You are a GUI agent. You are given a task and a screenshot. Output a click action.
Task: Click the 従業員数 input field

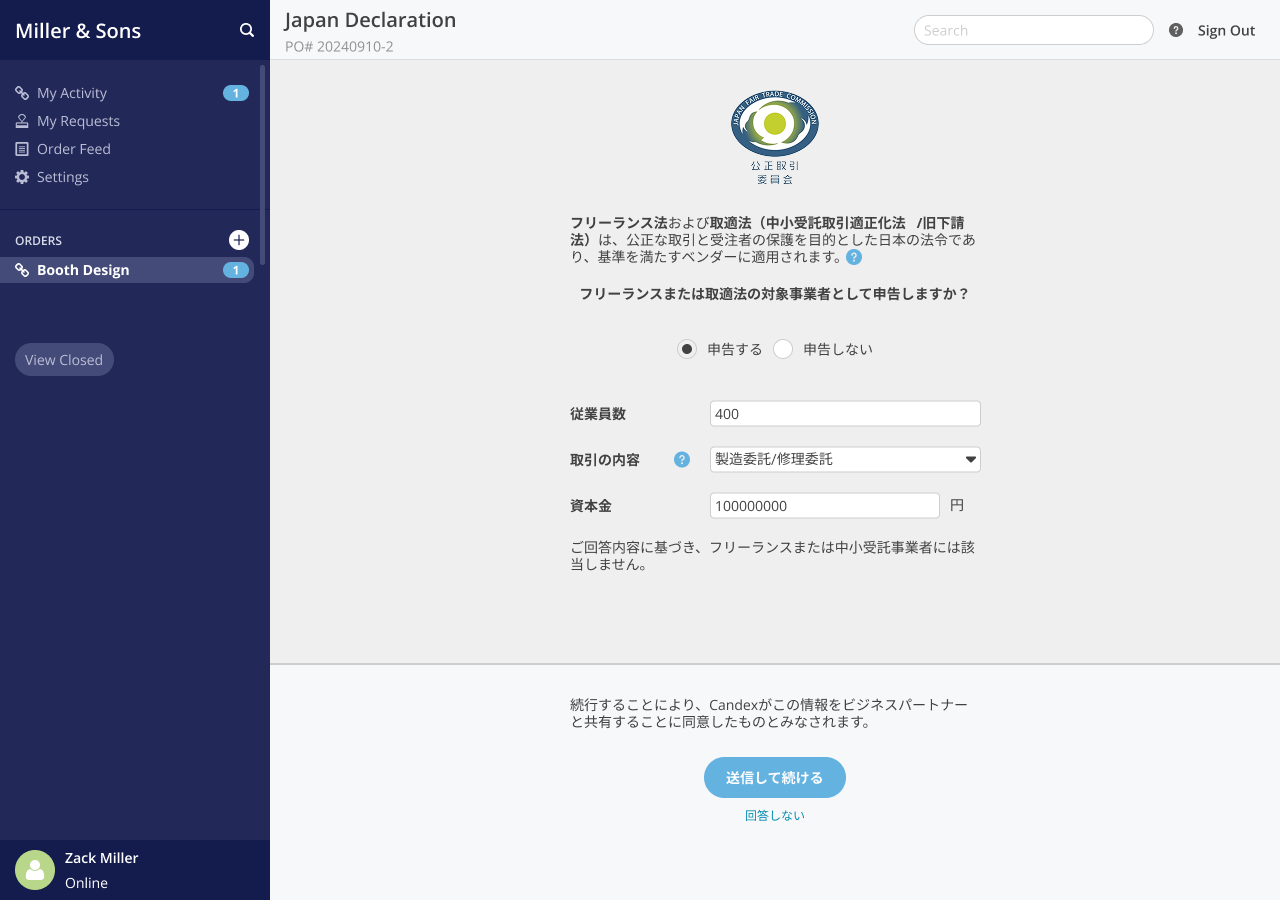coord(845,414)
